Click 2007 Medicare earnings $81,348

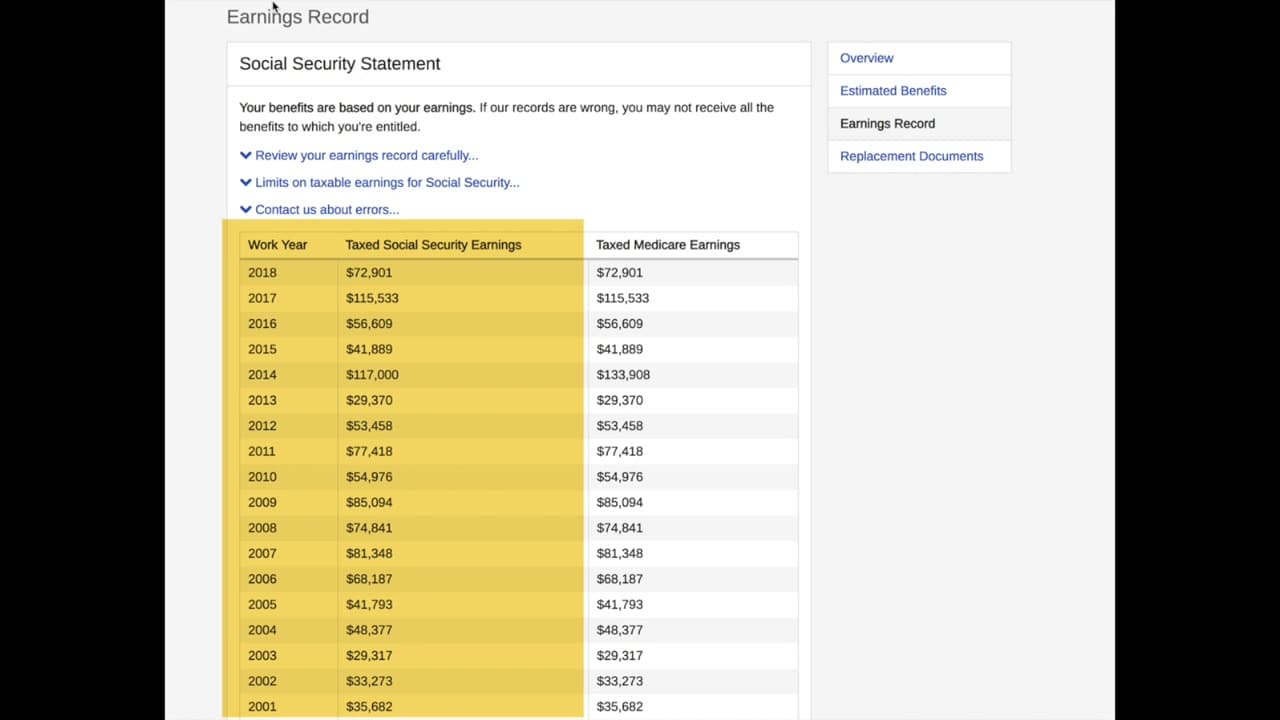pos(620,553)
